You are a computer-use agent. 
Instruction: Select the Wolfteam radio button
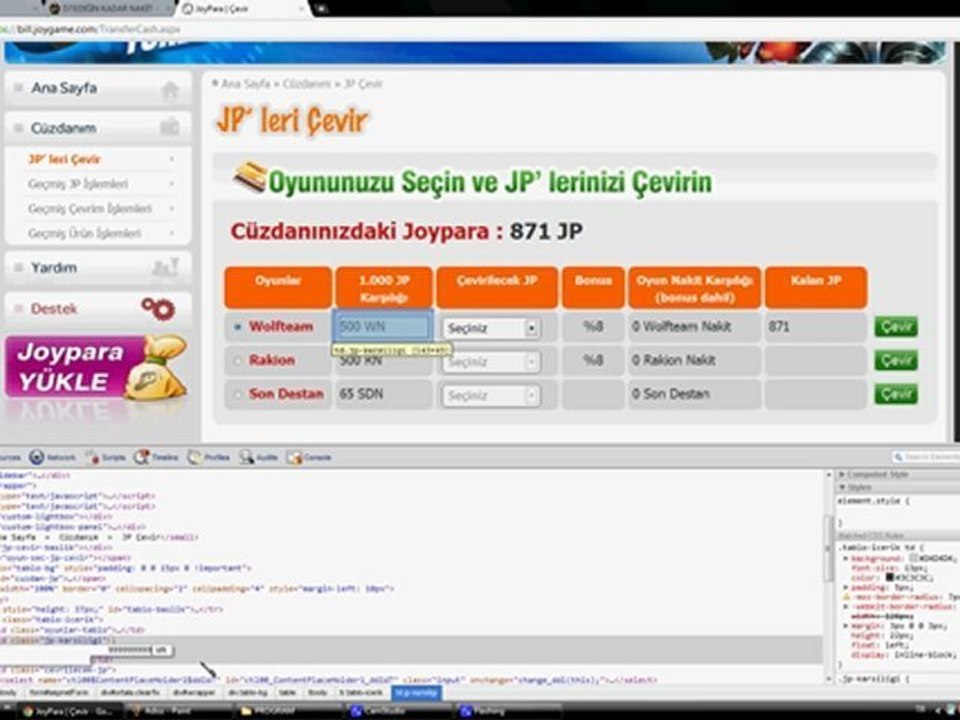pyautogui.click(x=238, y=327)
